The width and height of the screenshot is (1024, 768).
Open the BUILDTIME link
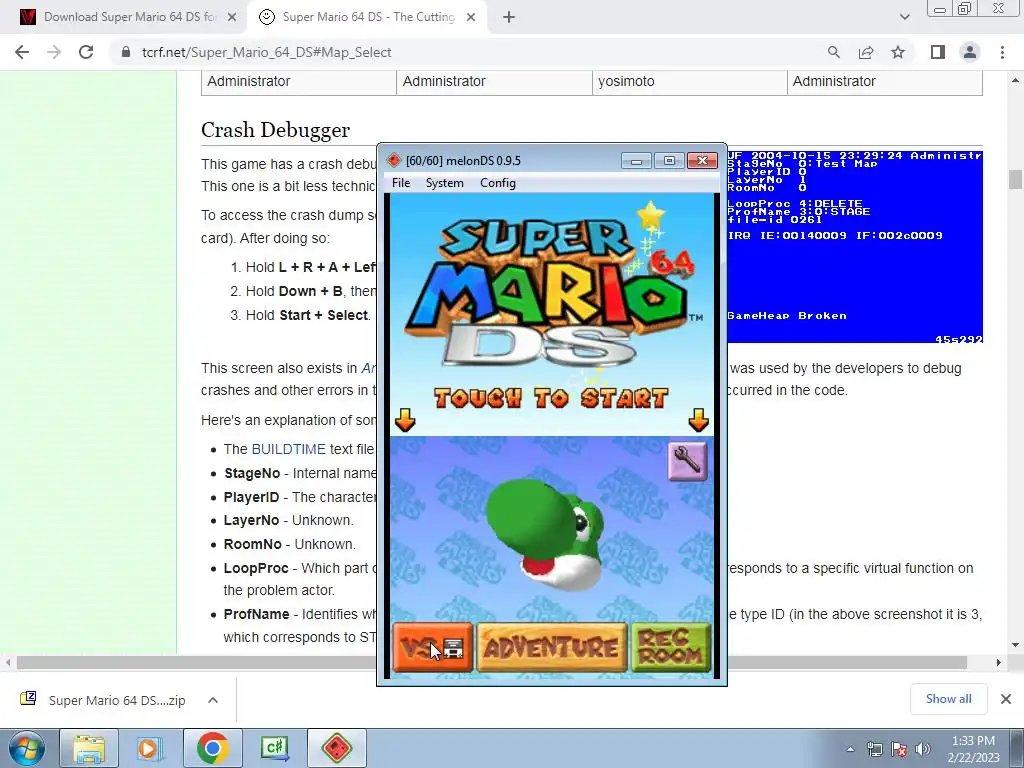pos(289,449)
